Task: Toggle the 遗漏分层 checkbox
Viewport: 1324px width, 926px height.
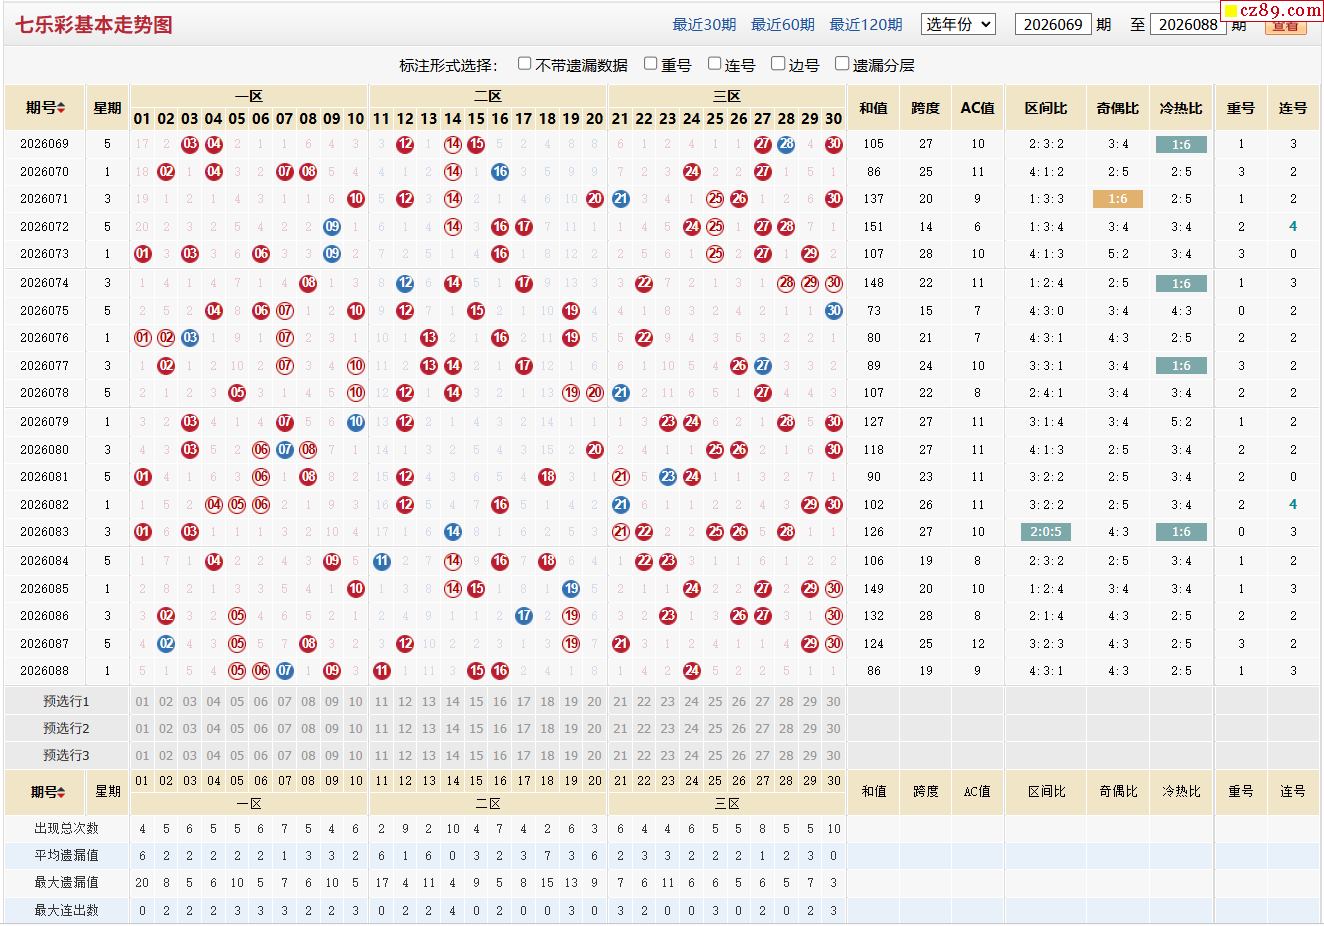Action: [842, 64]
